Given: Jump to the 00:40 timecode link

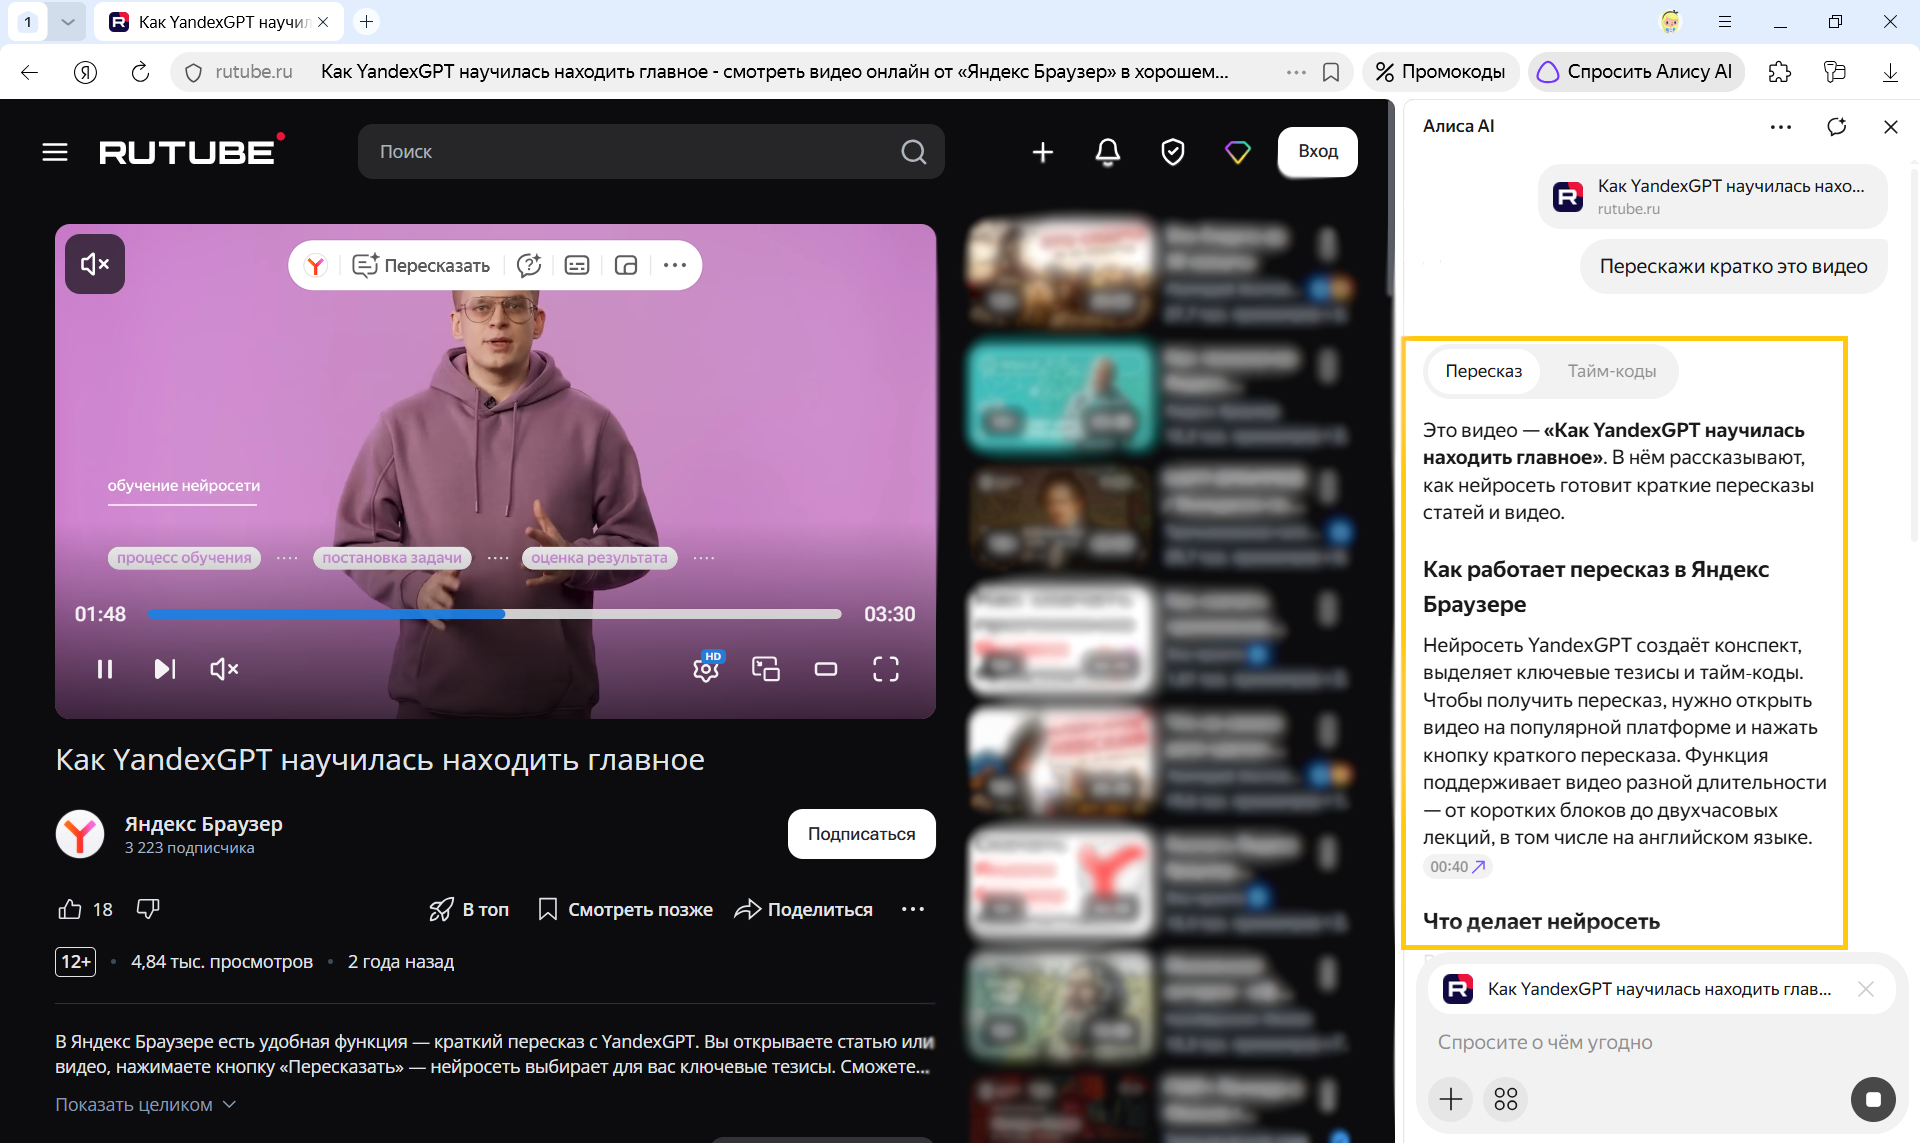Looking at the screenshot, I should pyautogui.click(x=1458, y=867).
